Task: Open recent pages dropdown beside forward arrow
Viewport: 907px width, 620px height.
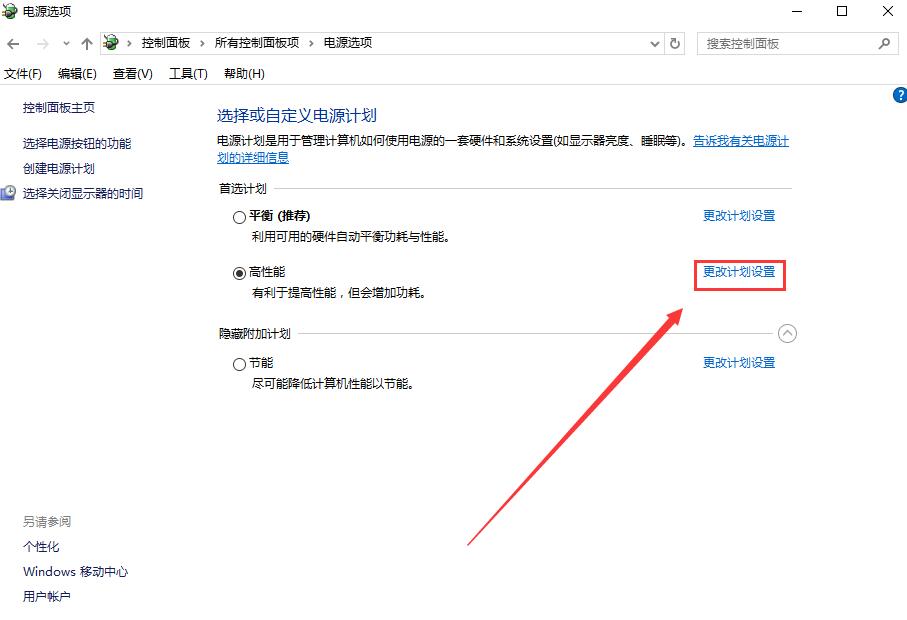Action: tap(66, 43)
